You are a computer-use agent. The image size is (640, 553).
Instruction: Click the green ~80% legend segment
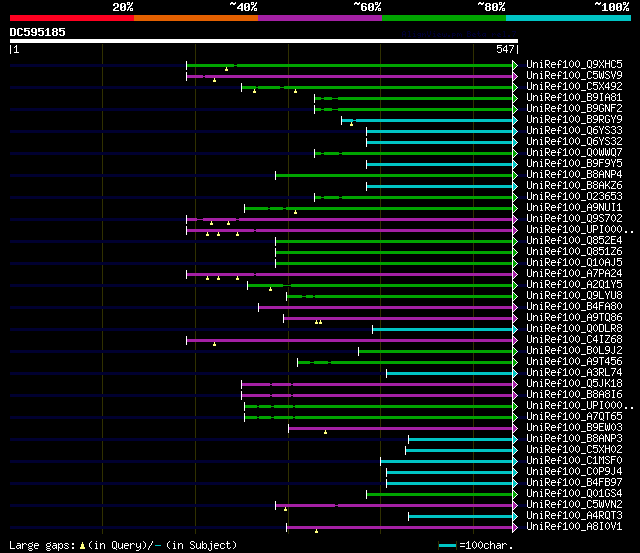click(x=444, y=18)
